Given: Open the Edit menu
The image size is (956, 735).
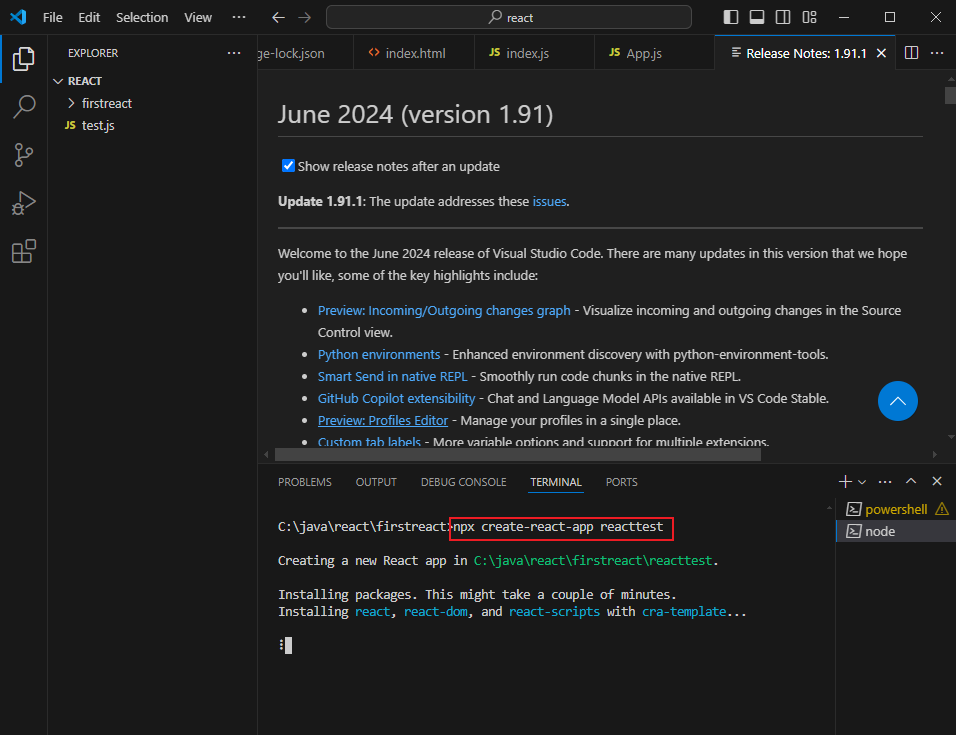Looking at the screenshot, I should coord(89,17).
